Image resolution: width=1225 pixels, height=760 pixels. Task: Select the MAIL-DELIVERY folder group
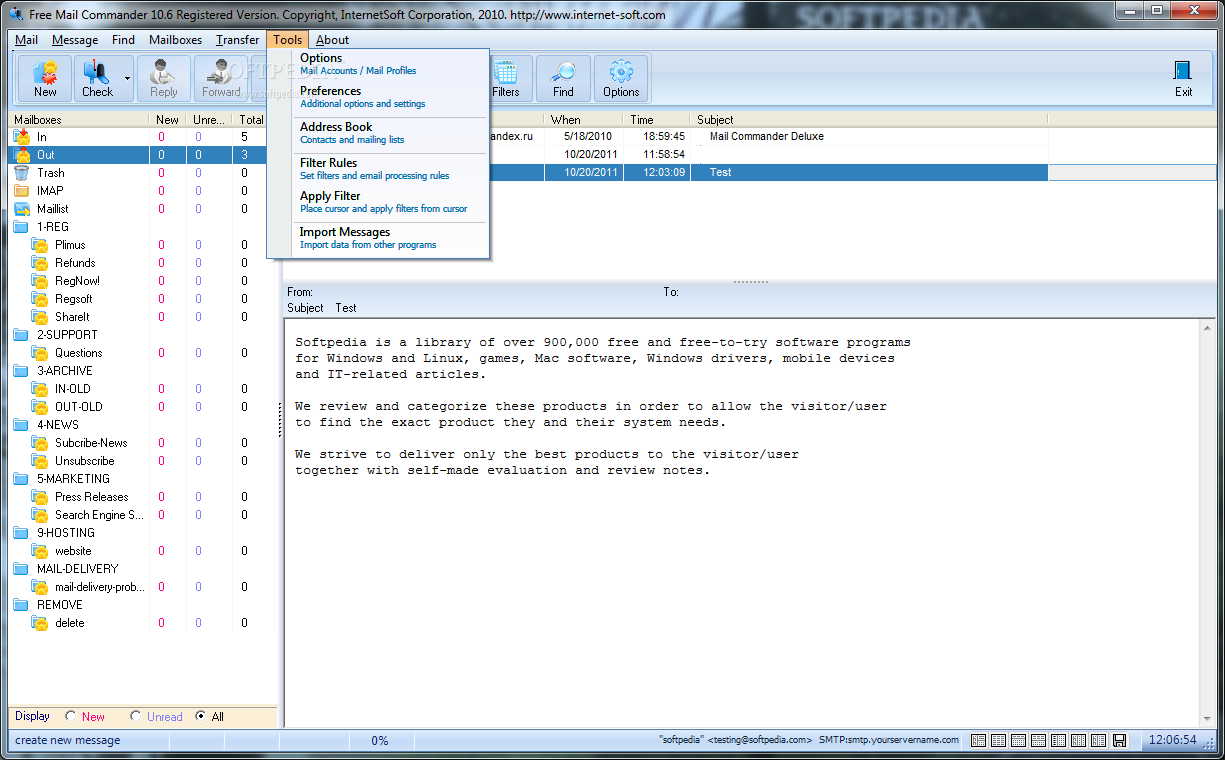pos(77,569)
